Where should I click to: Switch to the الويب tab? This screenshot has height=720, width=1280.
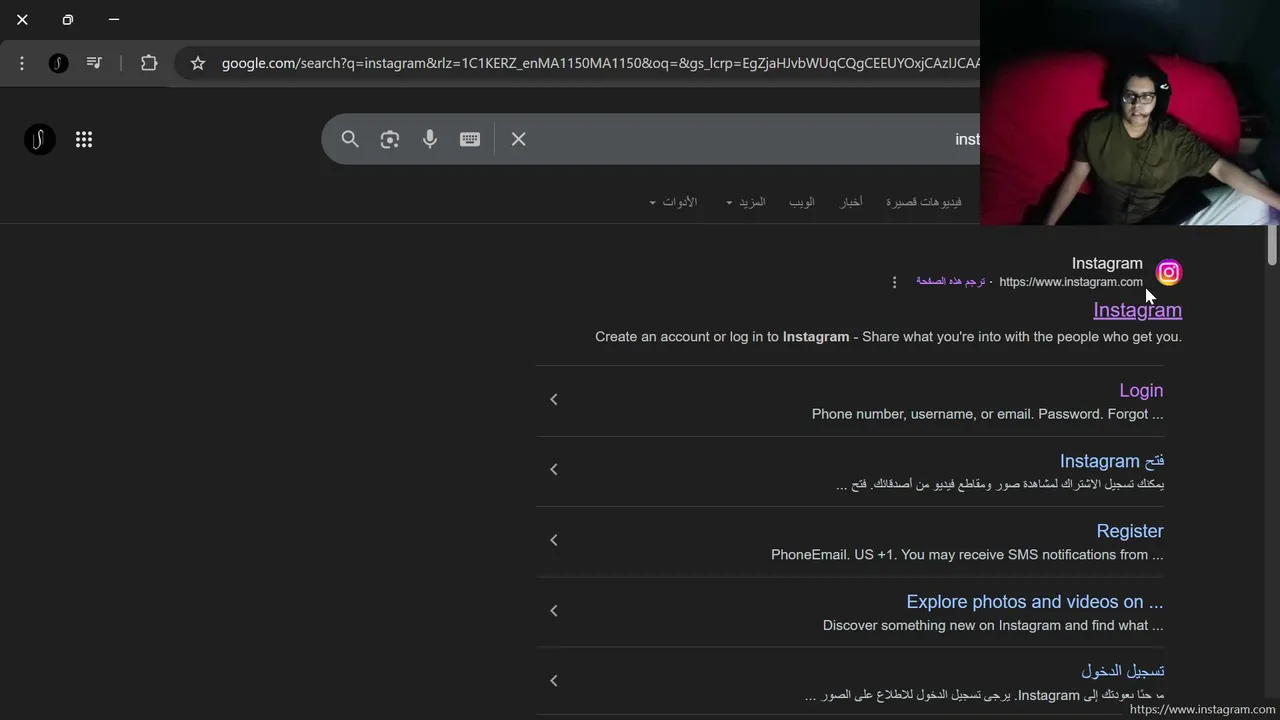point(802,202)
